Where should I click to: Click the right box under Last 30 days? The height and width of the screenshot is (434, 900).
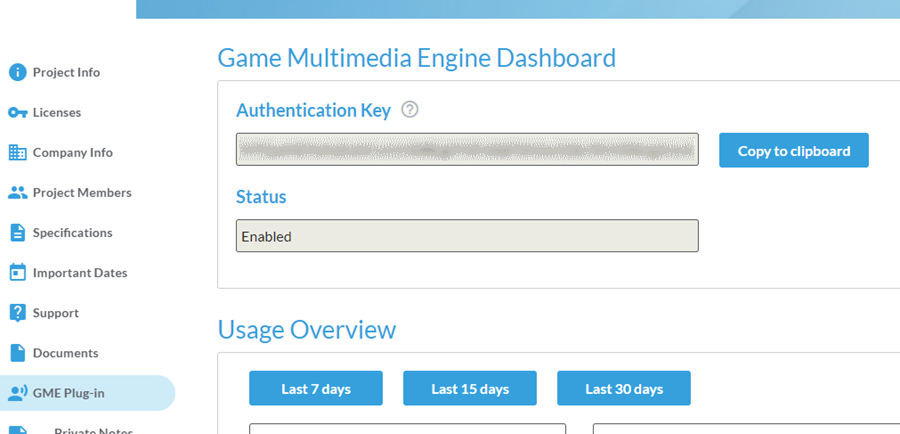745,429
